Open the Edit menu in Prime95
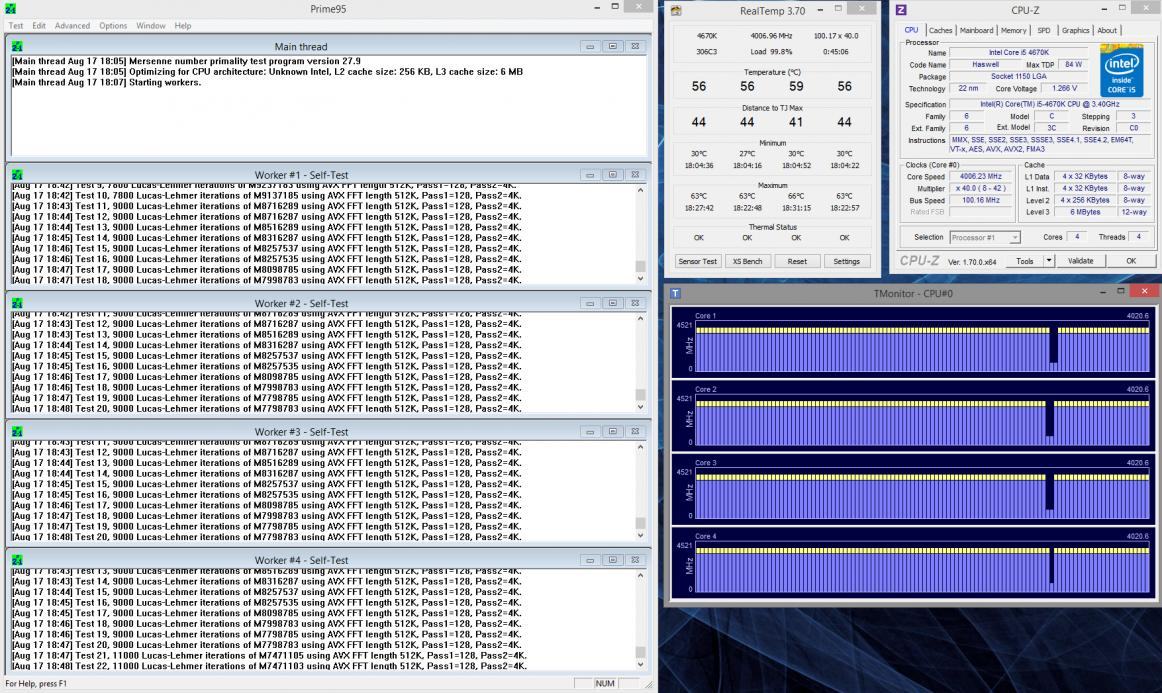Image resolution: width=1162 pixels, height=693 pixels. 39,25
